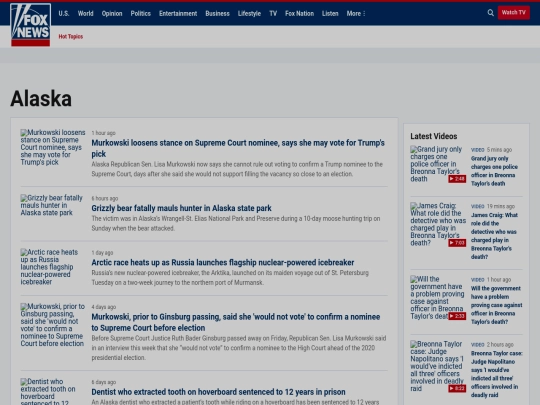Click thumbnail for Grizzly bear article

[x=52, y=205]
